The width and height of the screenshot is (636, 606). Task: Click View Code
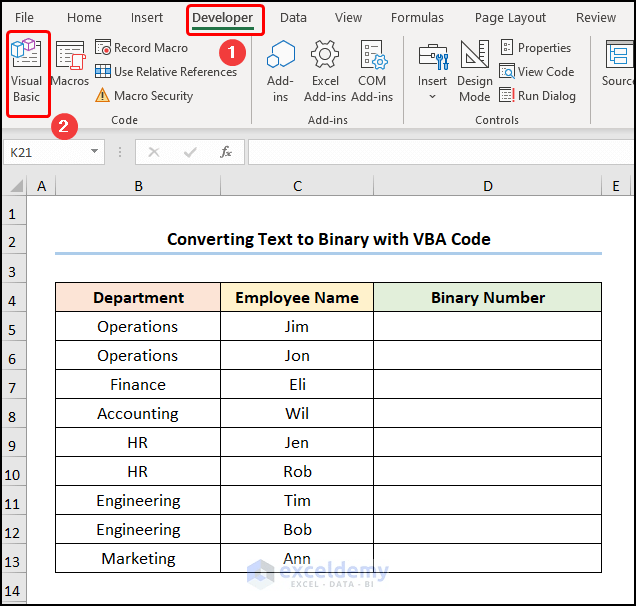[x=537, y=71]
